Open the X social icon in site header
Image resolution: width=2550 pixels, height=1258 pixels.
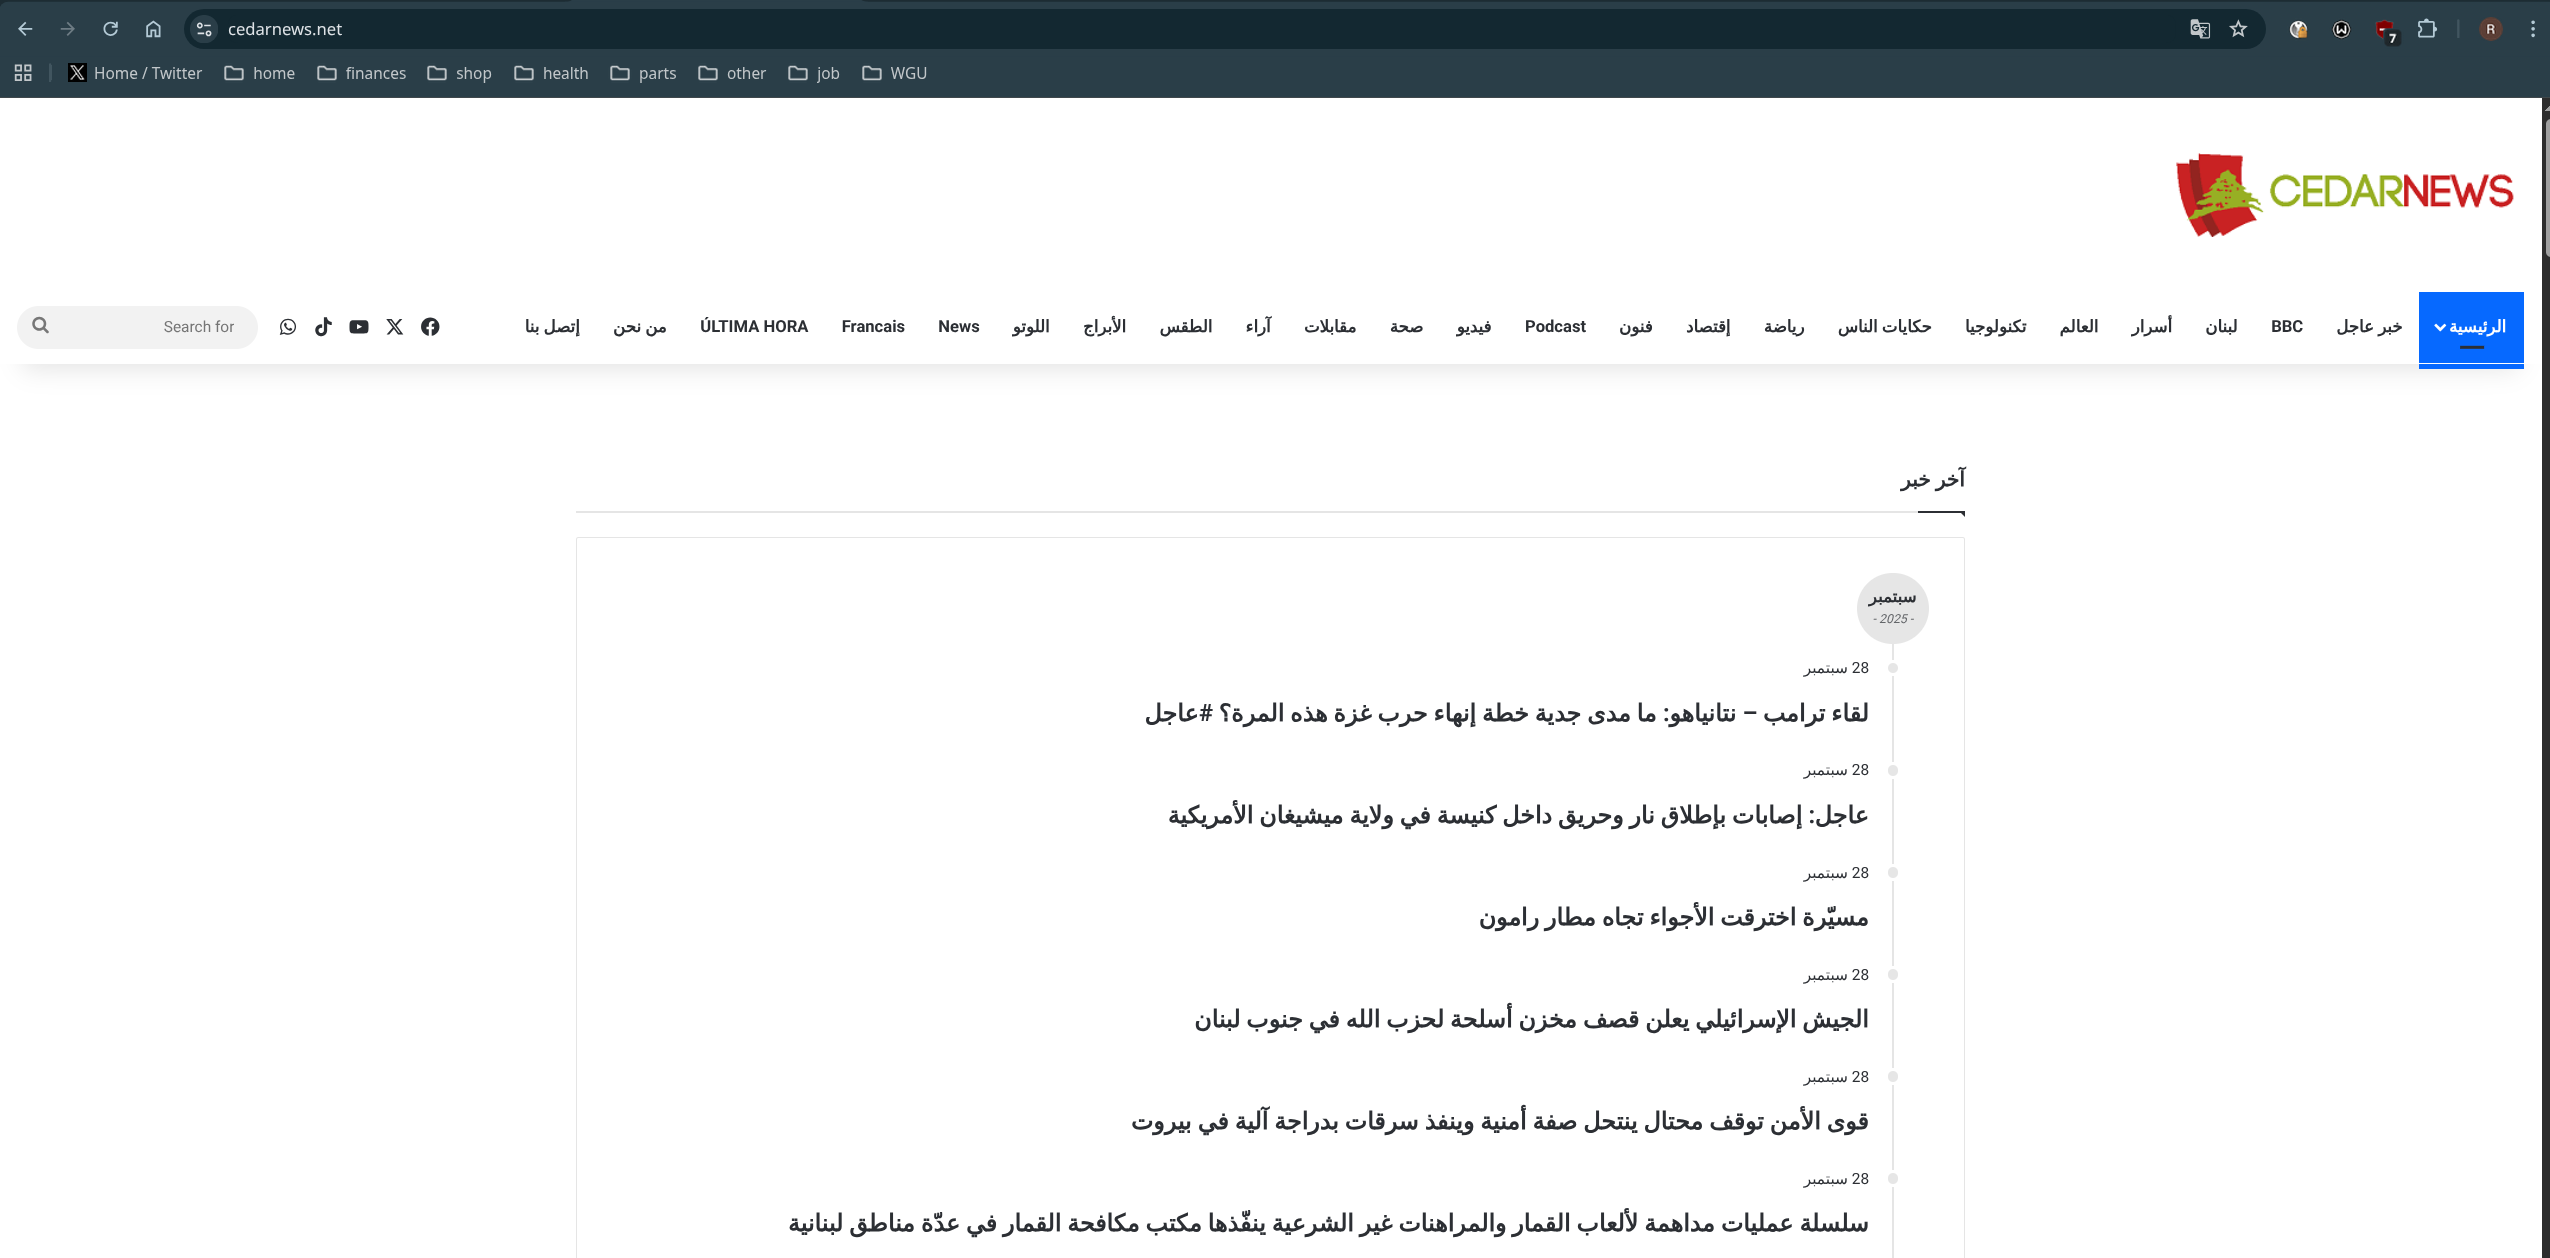tap(395, 327)
